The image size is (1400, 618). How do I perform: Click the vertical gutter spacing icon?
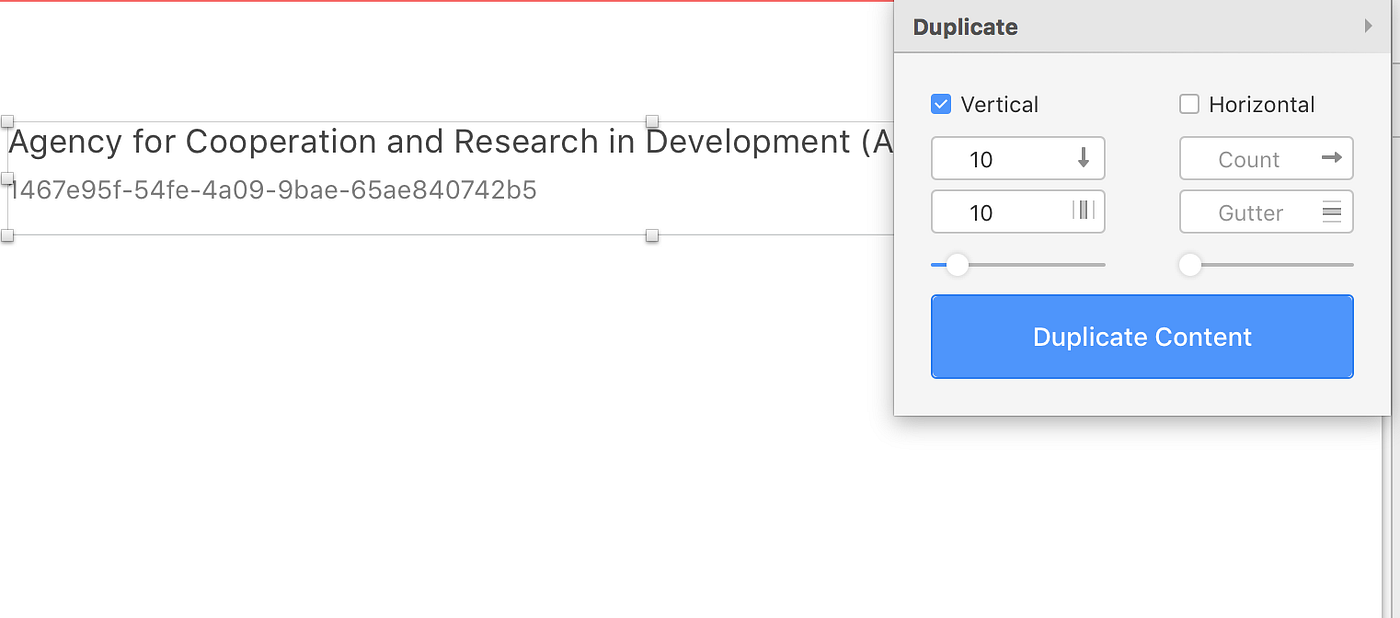pyautogui.click(x=1086, y=211)
